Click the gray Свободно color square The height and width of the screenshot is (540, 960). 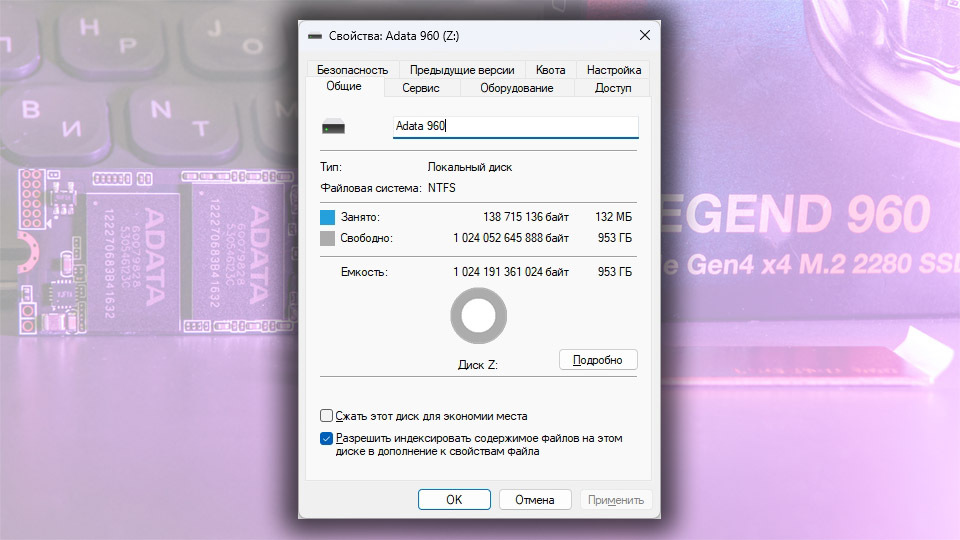[x=328, y=238]
